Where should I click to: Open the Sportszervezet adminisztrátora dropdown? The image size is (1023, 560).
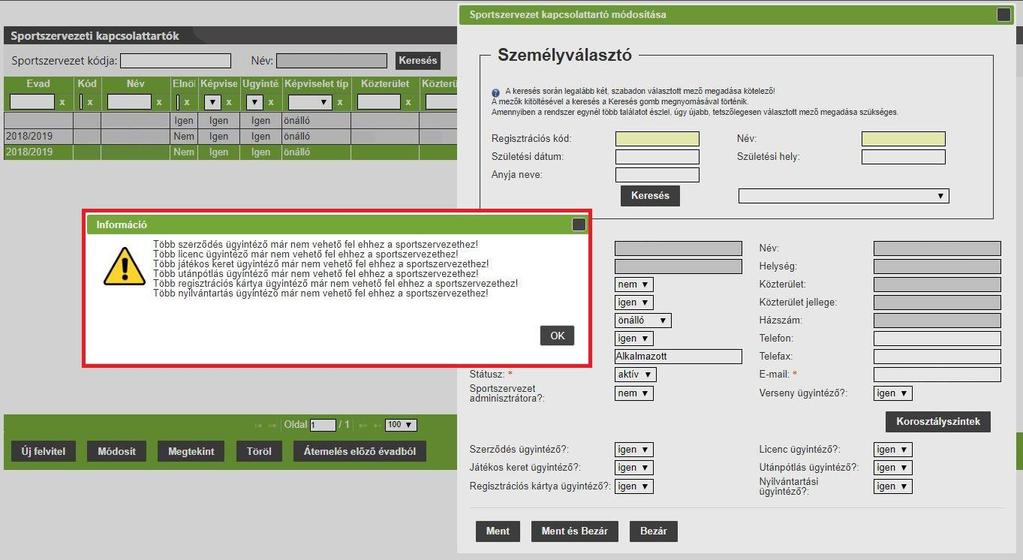634,394
